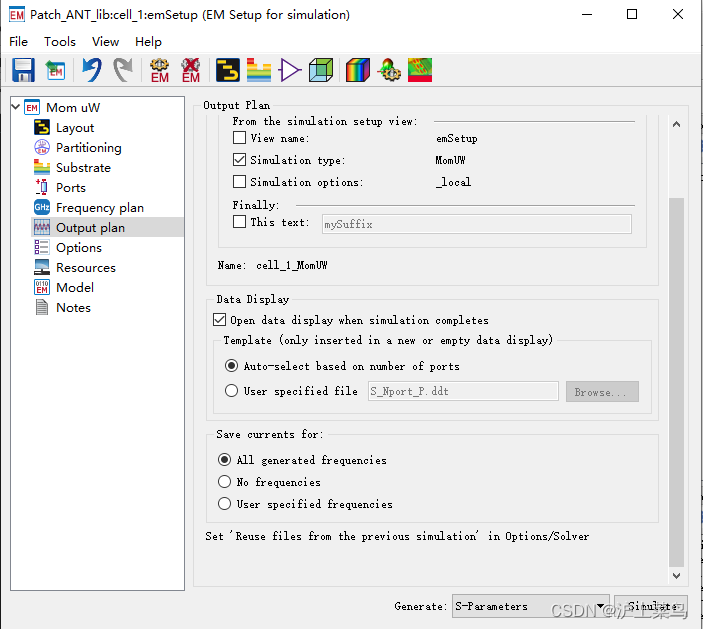Tick the This text checkbox
The height and width of the screenshot is (629, 703).
coord(239,221)
